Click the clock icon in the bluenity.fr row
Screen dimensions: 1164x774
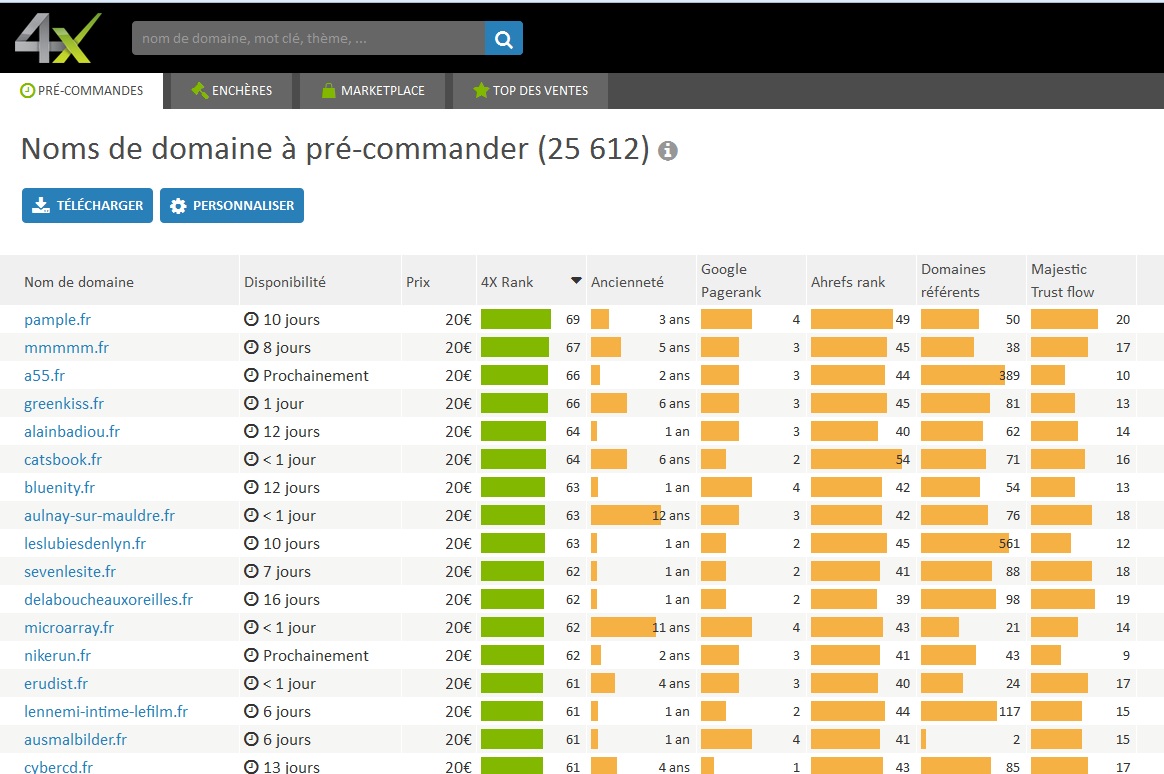[251, 488]
